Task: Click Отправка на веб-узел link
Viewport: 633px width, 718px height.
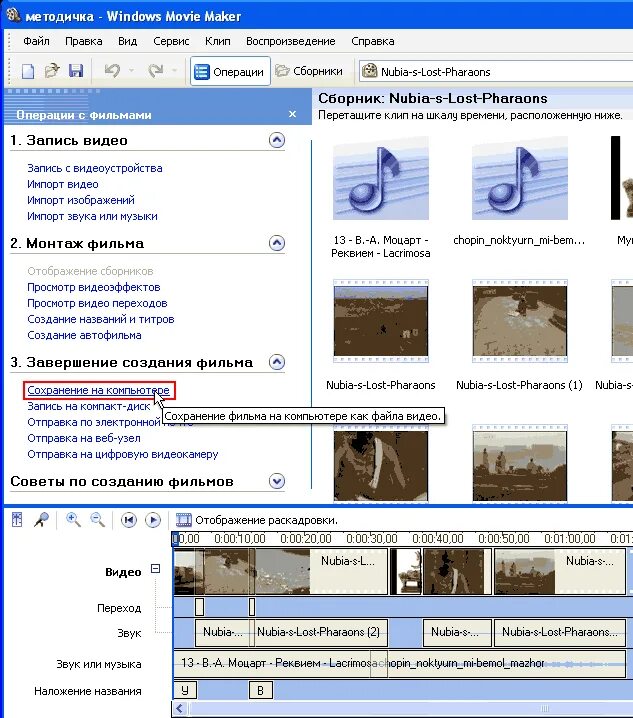Action: (x=84, y=438)
